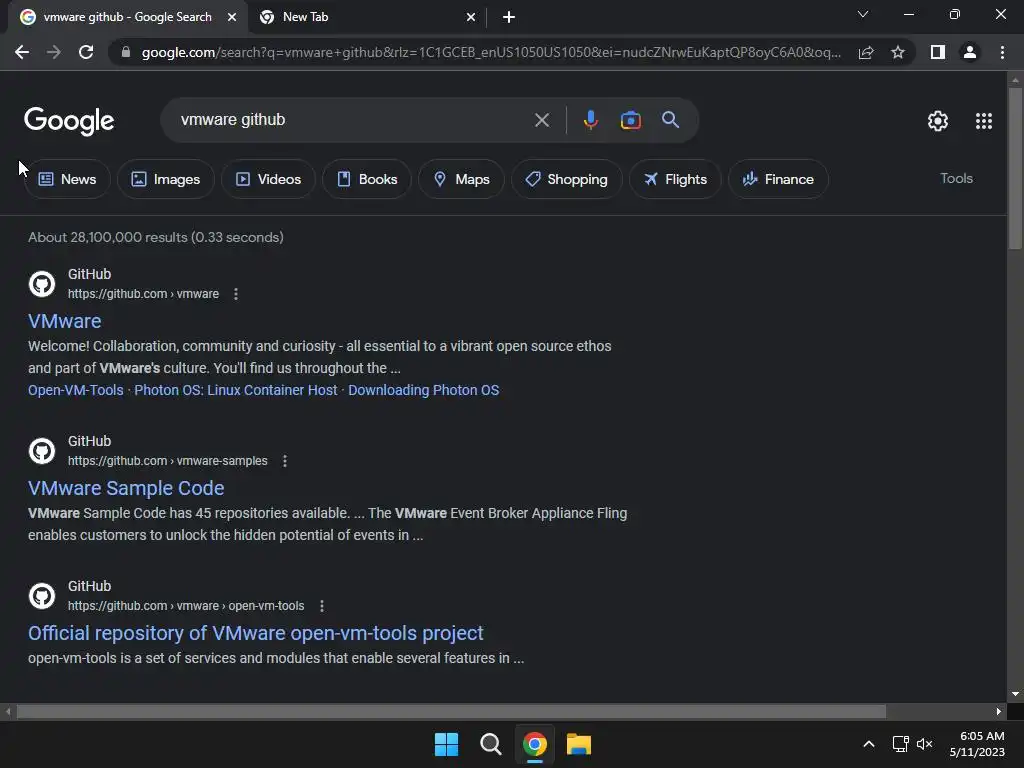This screenshot has width=1024, height=768.
Task: Click the horizontal scrollbar thumb
Action: tap(451, 711)
